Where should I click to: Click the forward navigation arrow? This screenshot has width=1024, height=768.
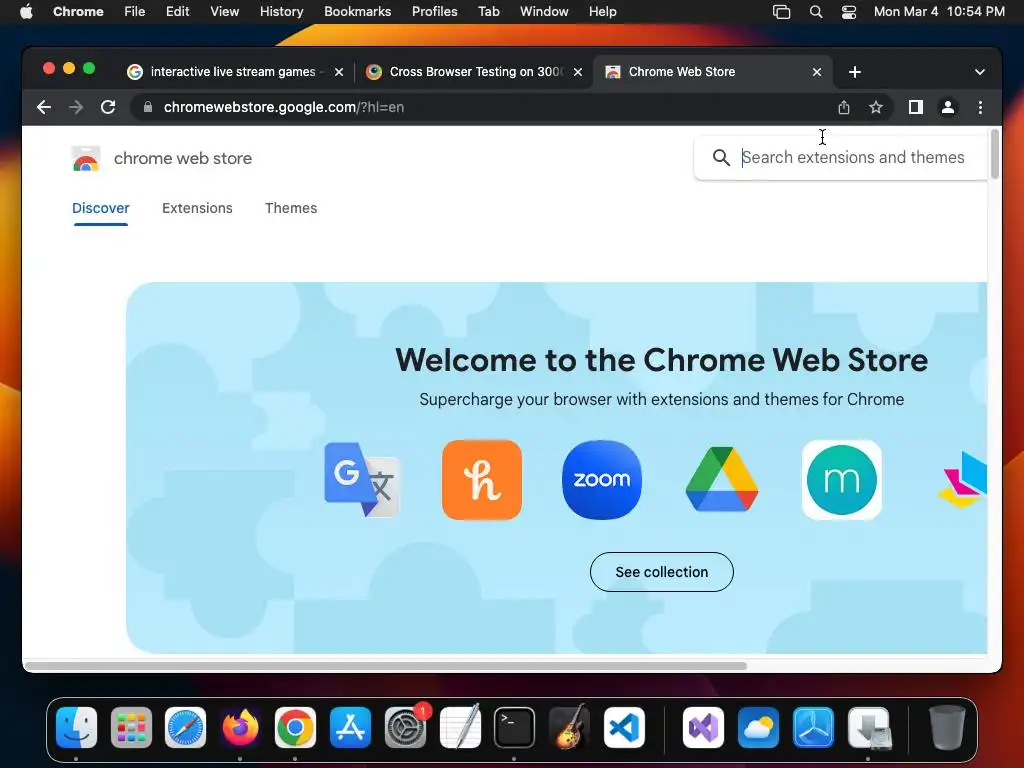click(76, 107)
